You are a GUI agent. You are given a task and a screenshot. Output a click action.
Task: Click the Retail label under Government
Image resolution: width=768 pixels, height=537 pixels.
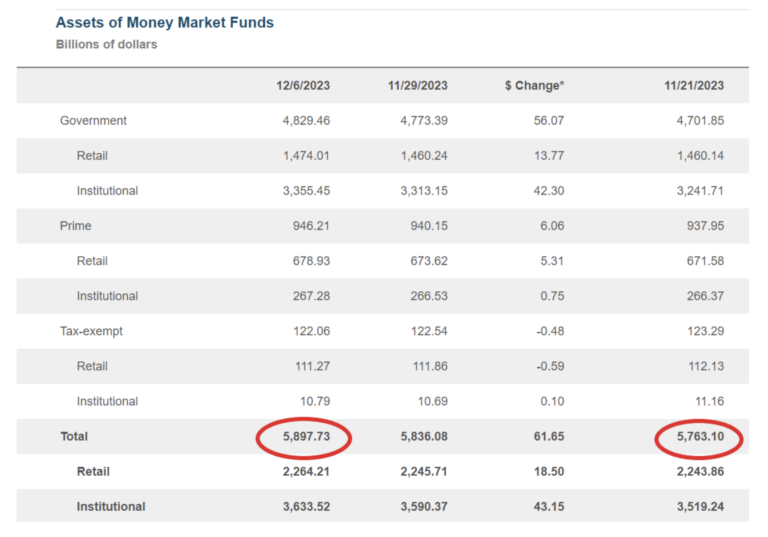pyautogui.click(x=92, y=156)
